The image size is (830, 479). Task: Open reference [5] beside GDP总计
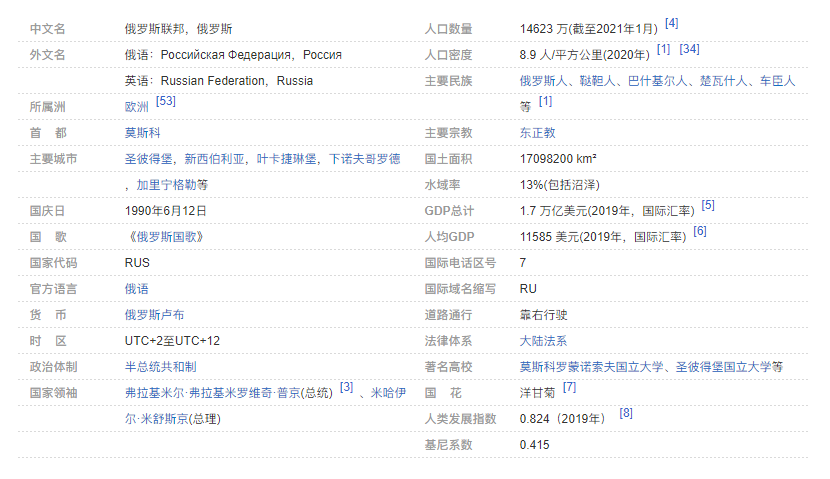click(708, 205)
